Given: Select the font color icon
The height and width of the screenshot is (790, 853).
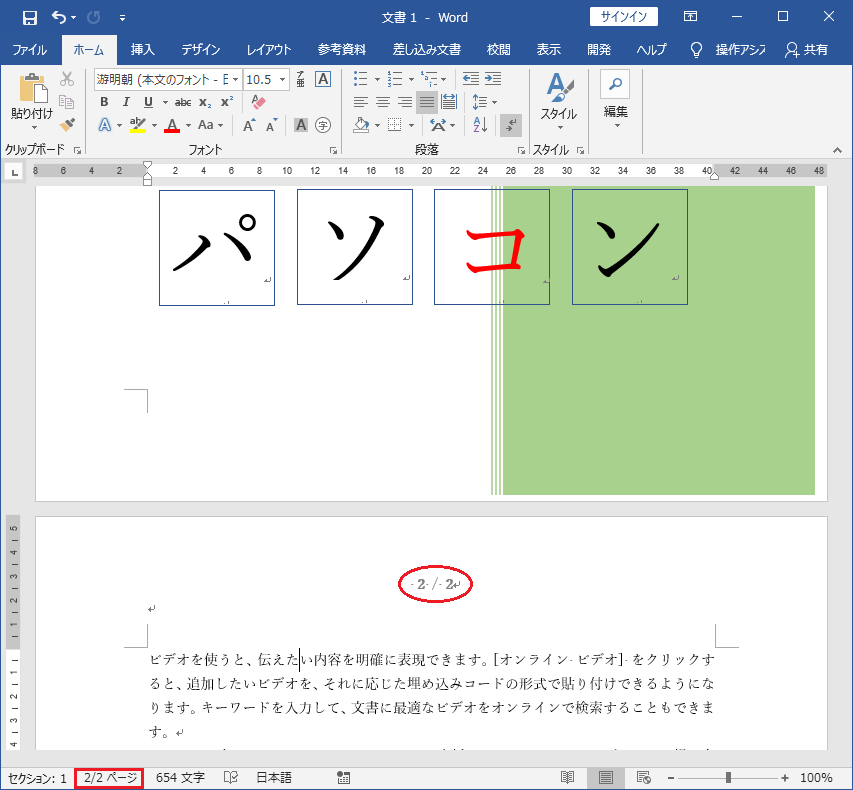Looking at the screenshot, I should point(171,124).
